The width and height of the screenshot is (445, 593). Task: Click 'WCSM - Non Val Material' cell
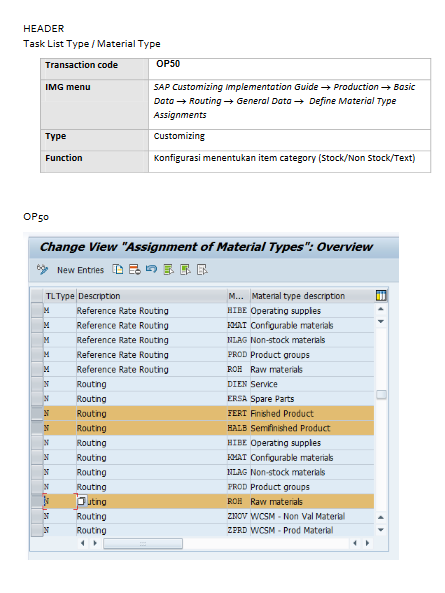[312, 516]
